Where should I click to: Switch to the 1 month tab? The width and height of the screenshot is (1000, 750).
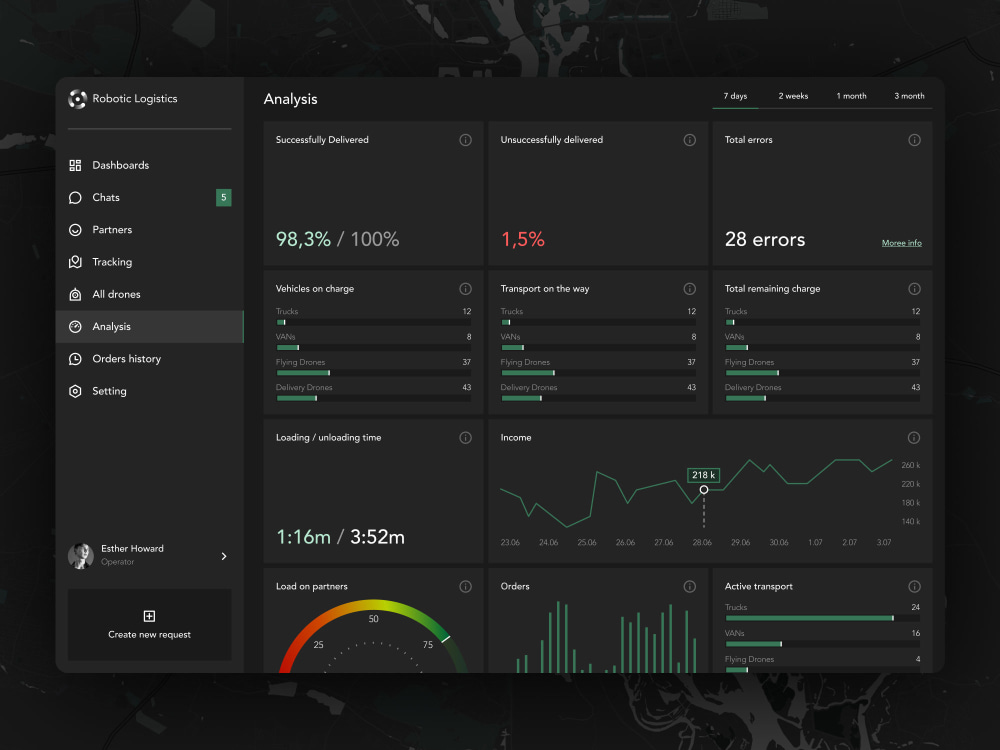click(x=851, y=96)
